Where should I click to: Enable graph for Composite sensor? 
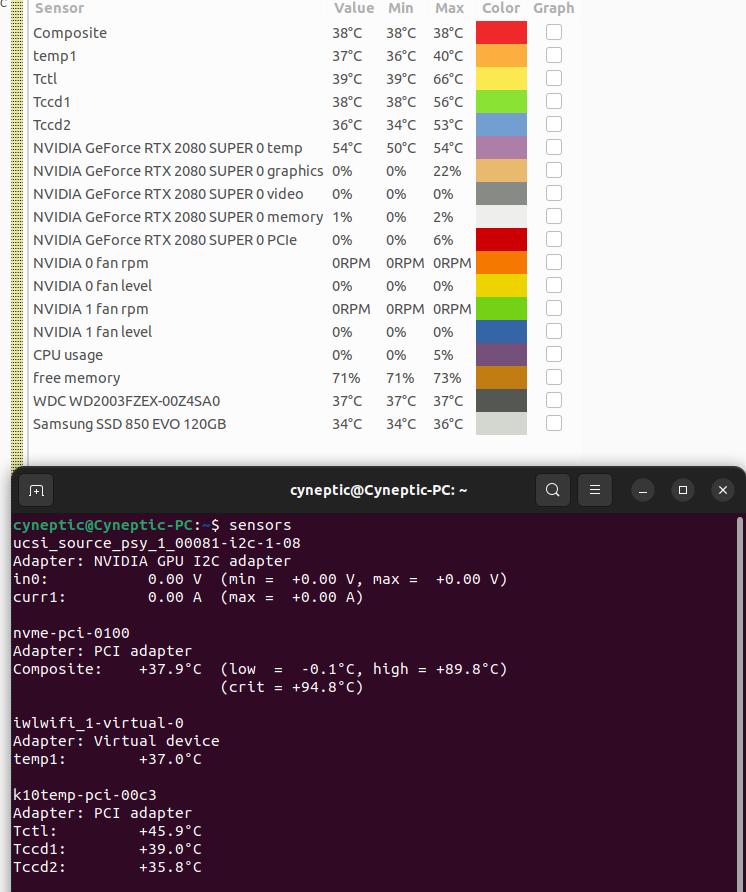pos(554,32)
